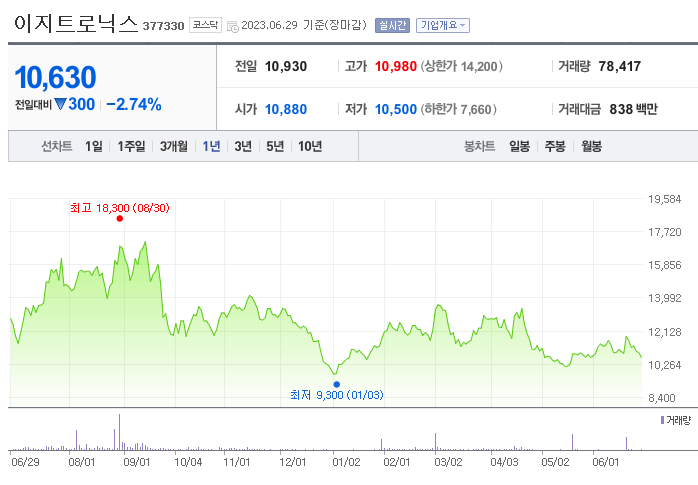Select the 1일 line chart tab
The height and width of the screenshot is (485, 698).
coord(94,146)
